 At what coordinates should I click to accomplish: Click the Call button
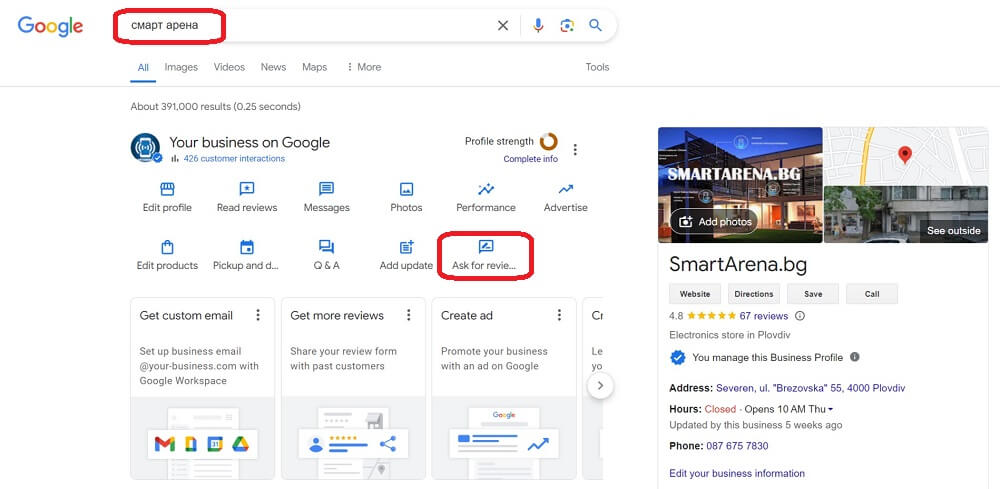click(x=872, y=294)
